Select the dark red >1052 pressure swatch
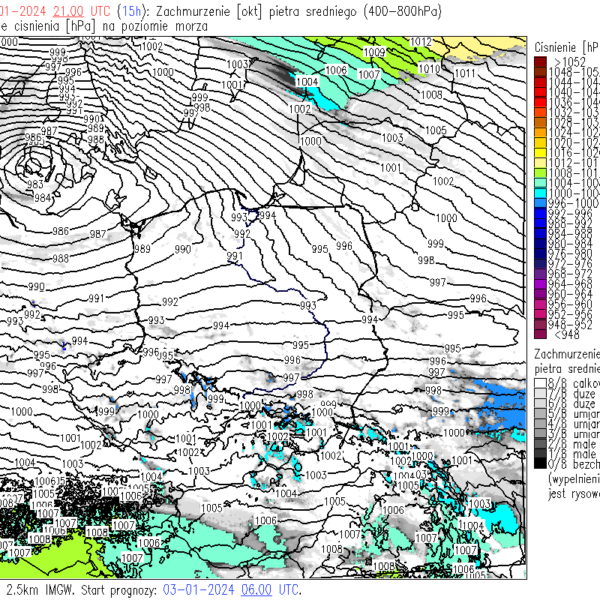600x600 pixels. click(x=540, y=62)
